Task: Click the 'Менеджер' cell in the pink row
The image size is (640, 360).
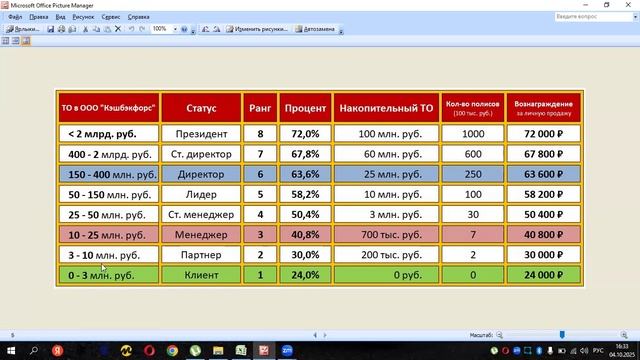Action: [x=201, y=235]
